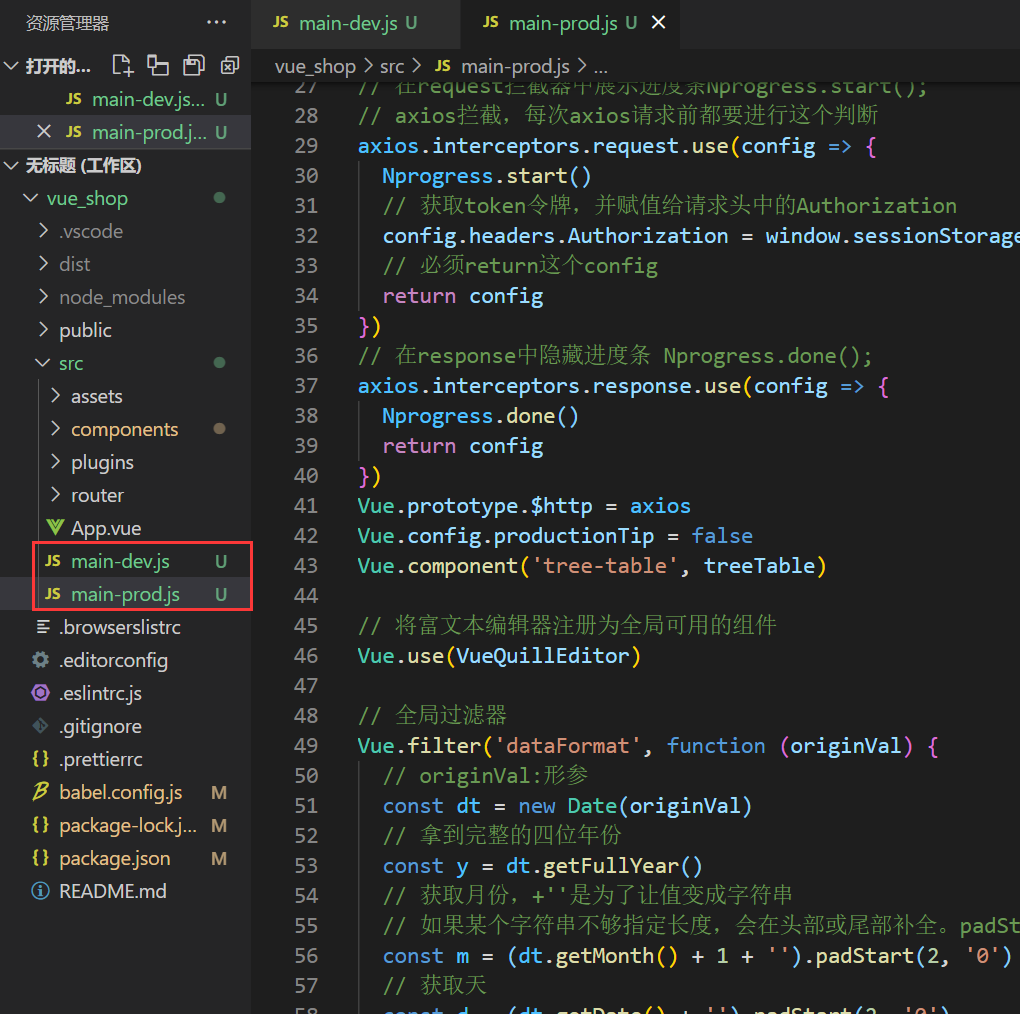Click the Close All Editors icon
The height and width of the screenshot is (1014, 1020).
pos(230,66)
